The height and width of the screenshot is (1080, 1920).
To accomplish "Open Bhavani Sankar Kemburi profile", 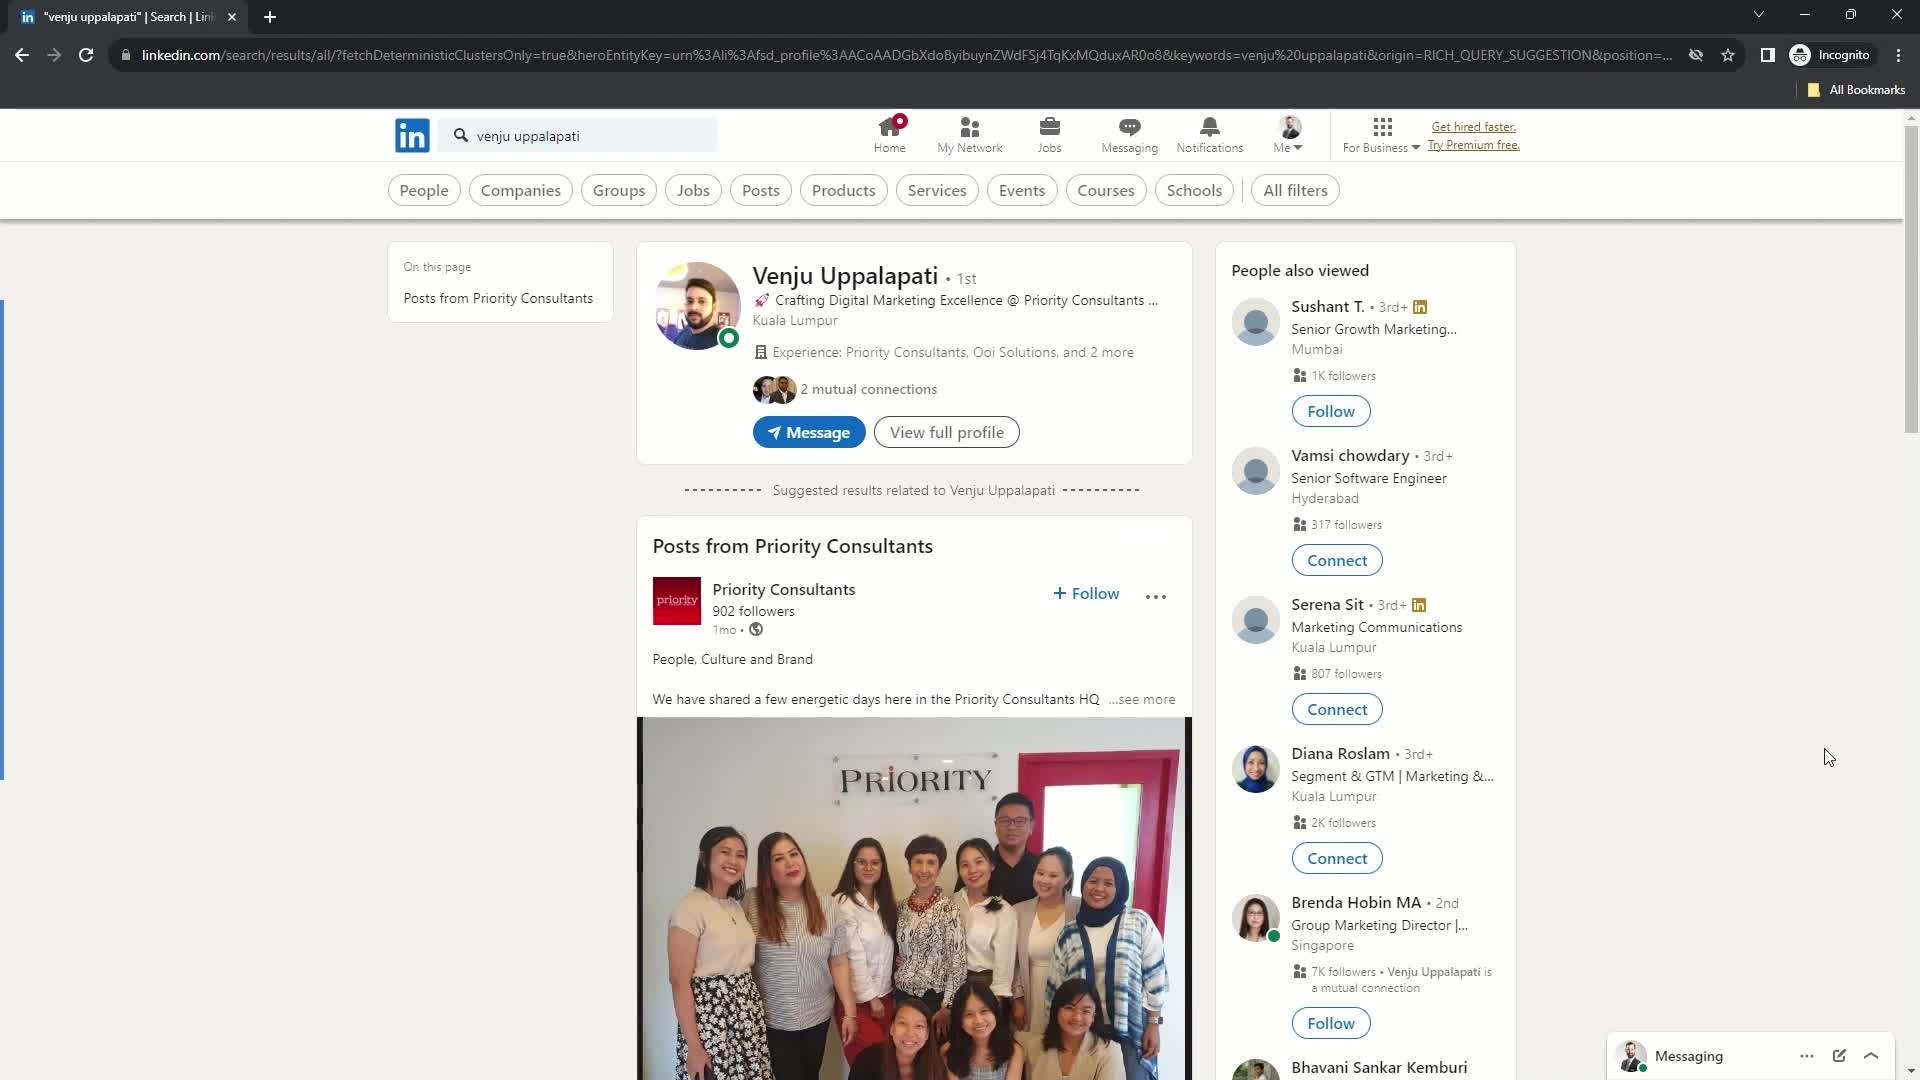I will click(1379, 1067).
